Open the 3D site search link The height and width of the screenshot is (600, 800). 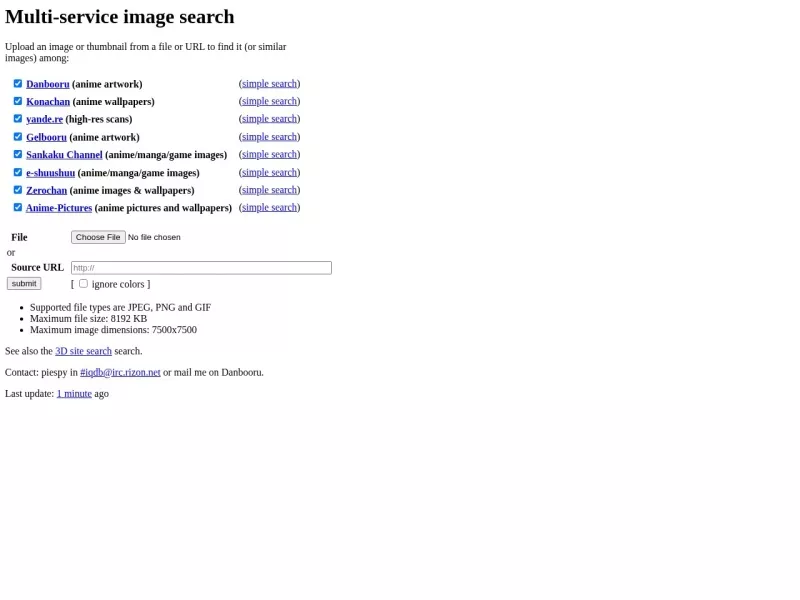point(83,351)
